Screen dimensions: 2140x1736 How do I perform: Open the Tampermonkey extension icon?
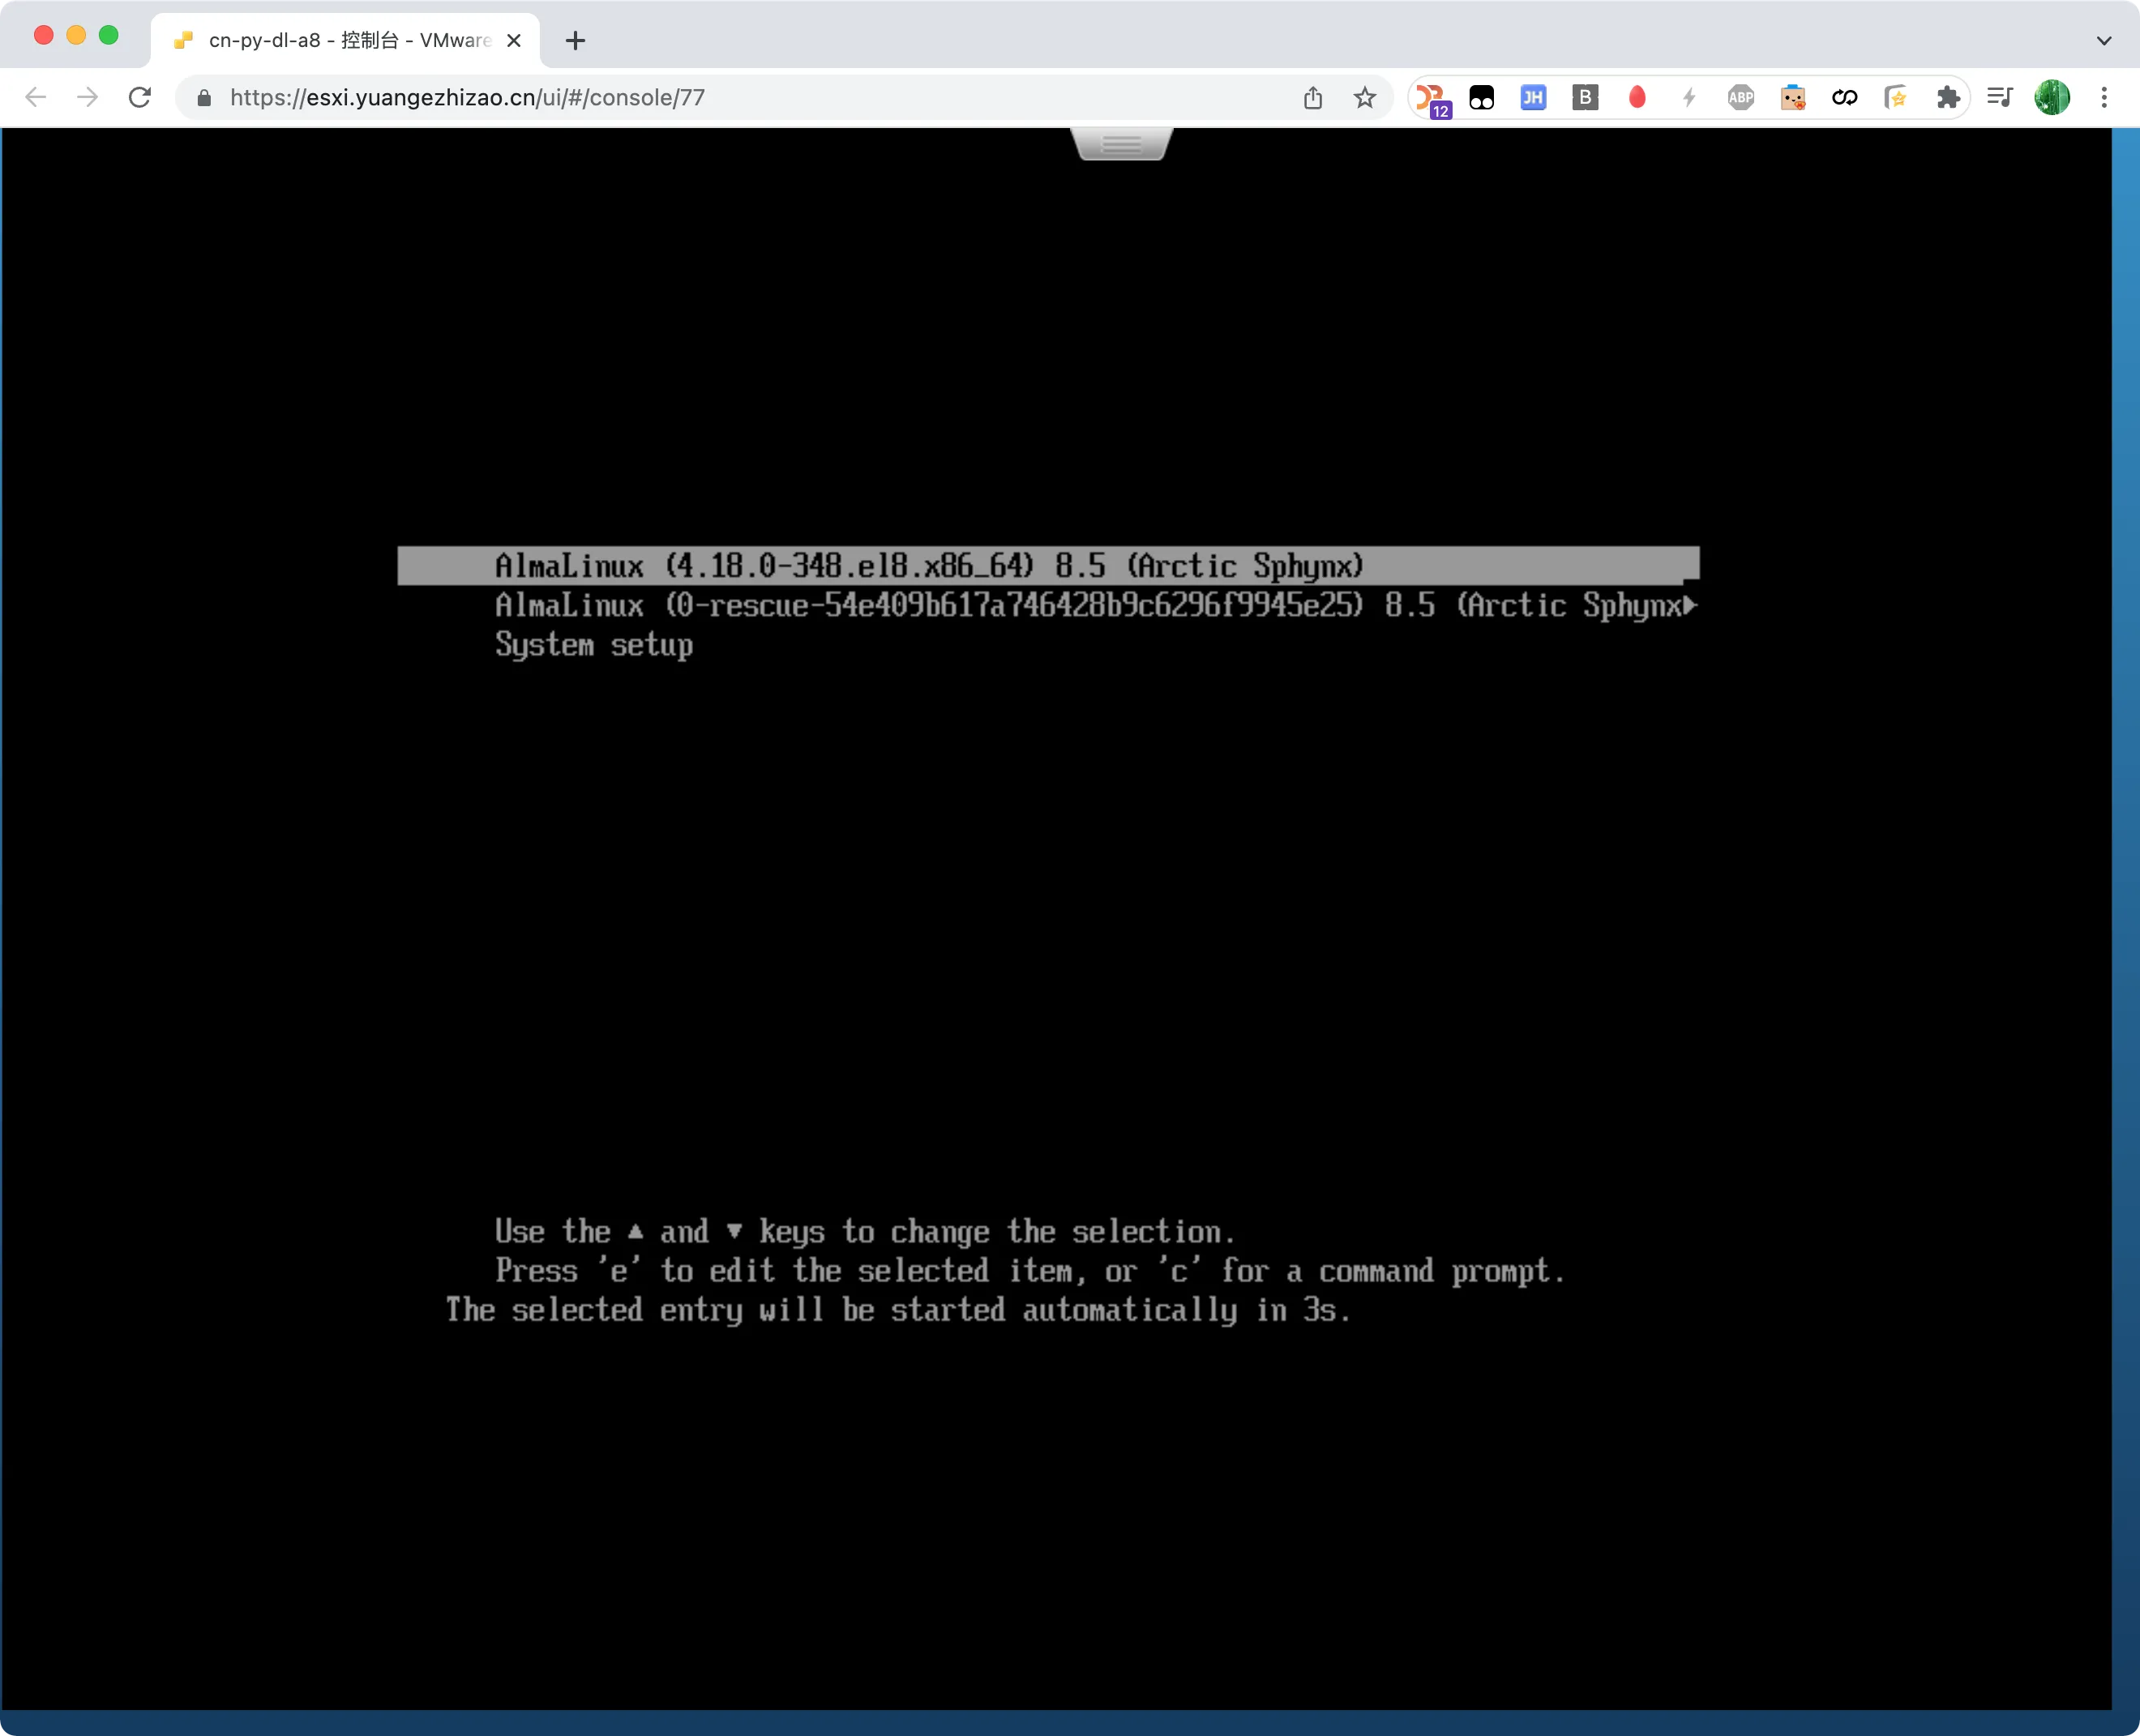[x=1482, y=97]
